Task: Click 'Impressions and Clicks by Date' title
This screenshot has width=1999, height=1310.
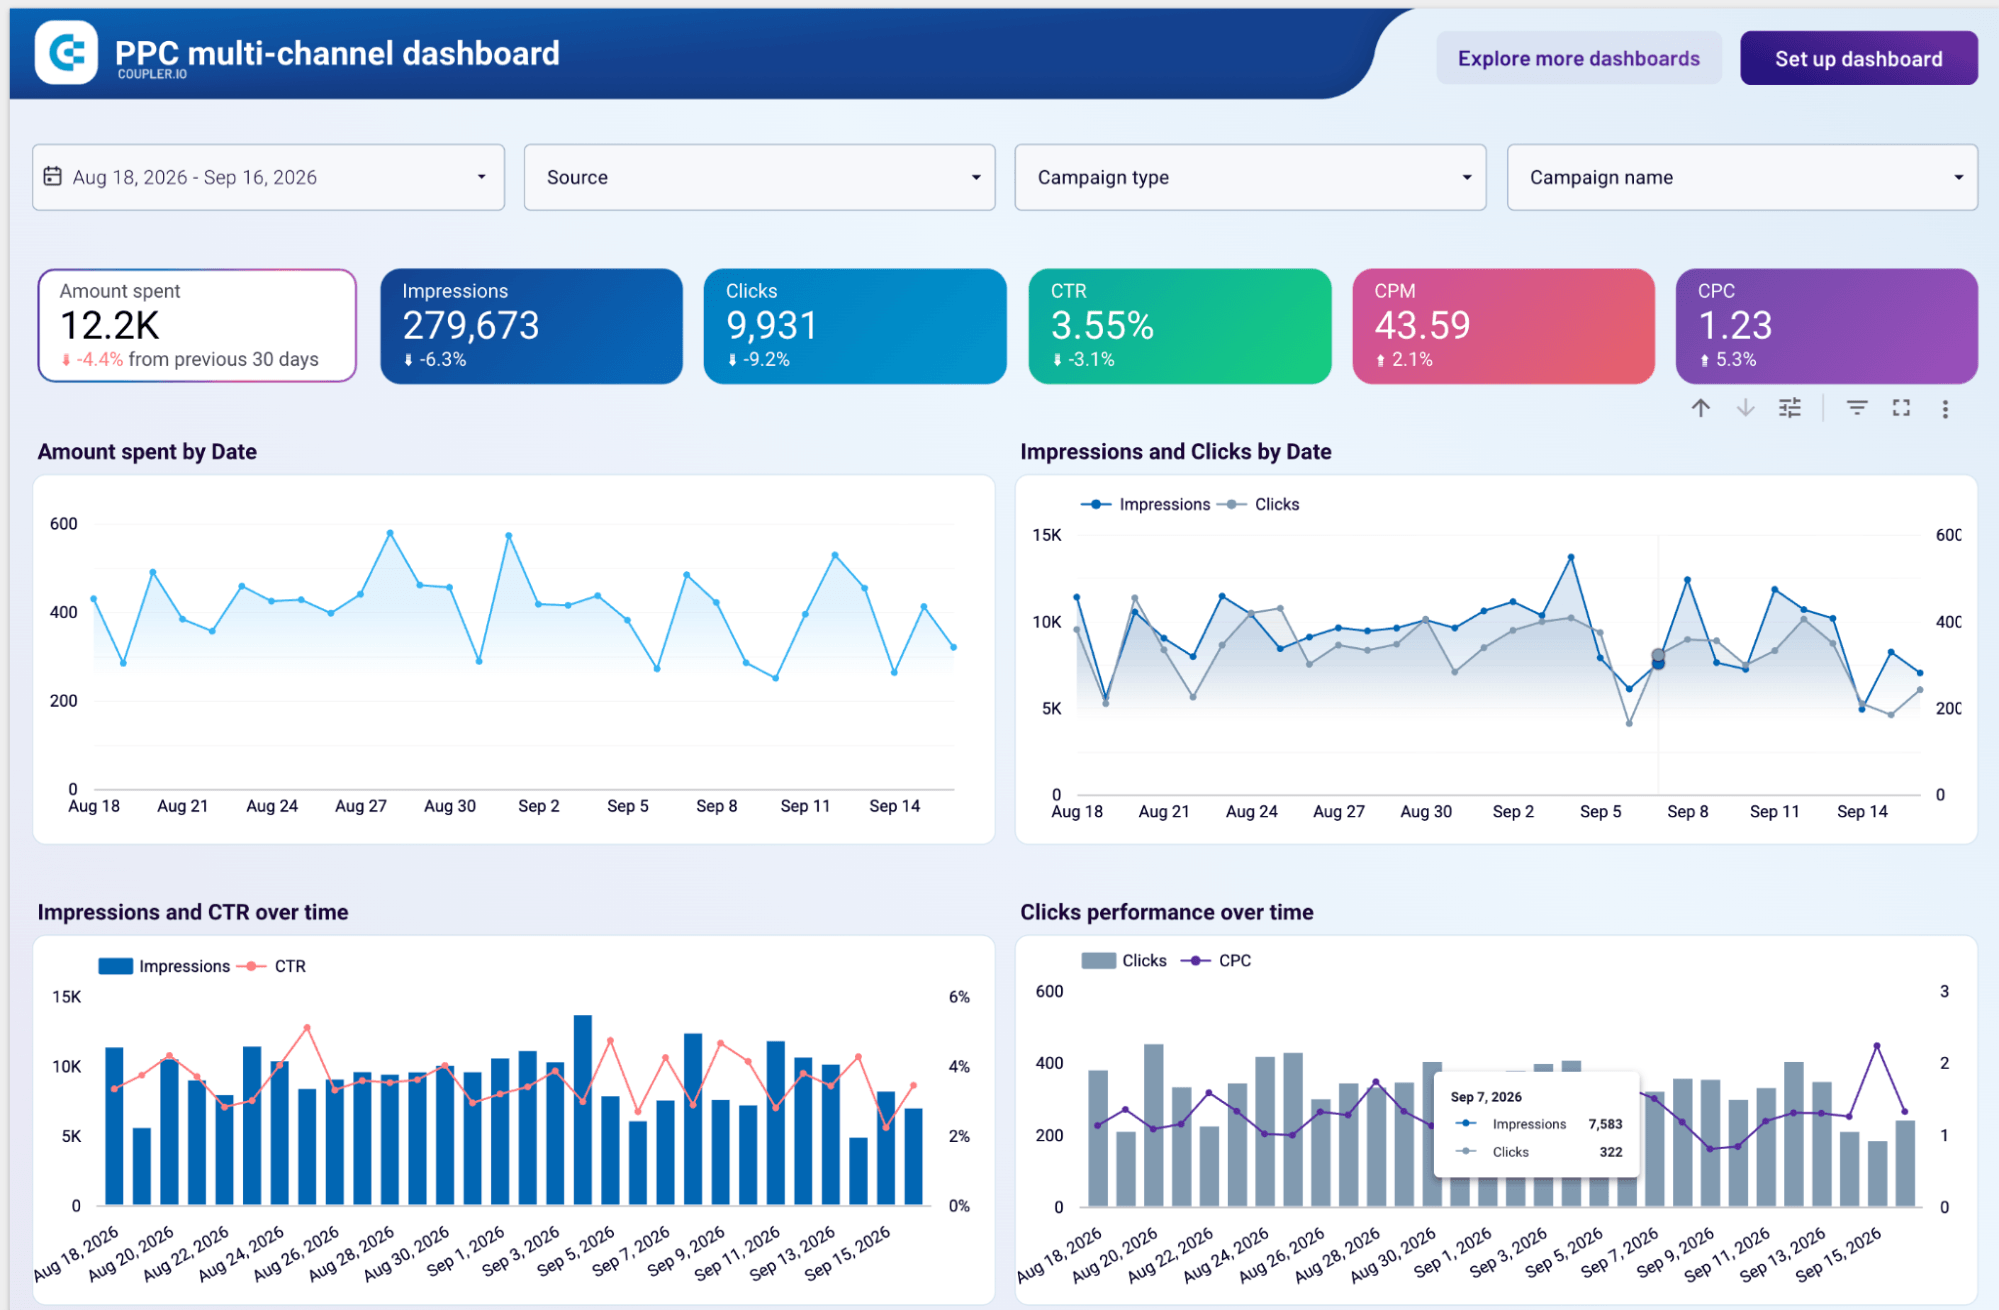Action: pyautogui.click(x=1175, y=452)
